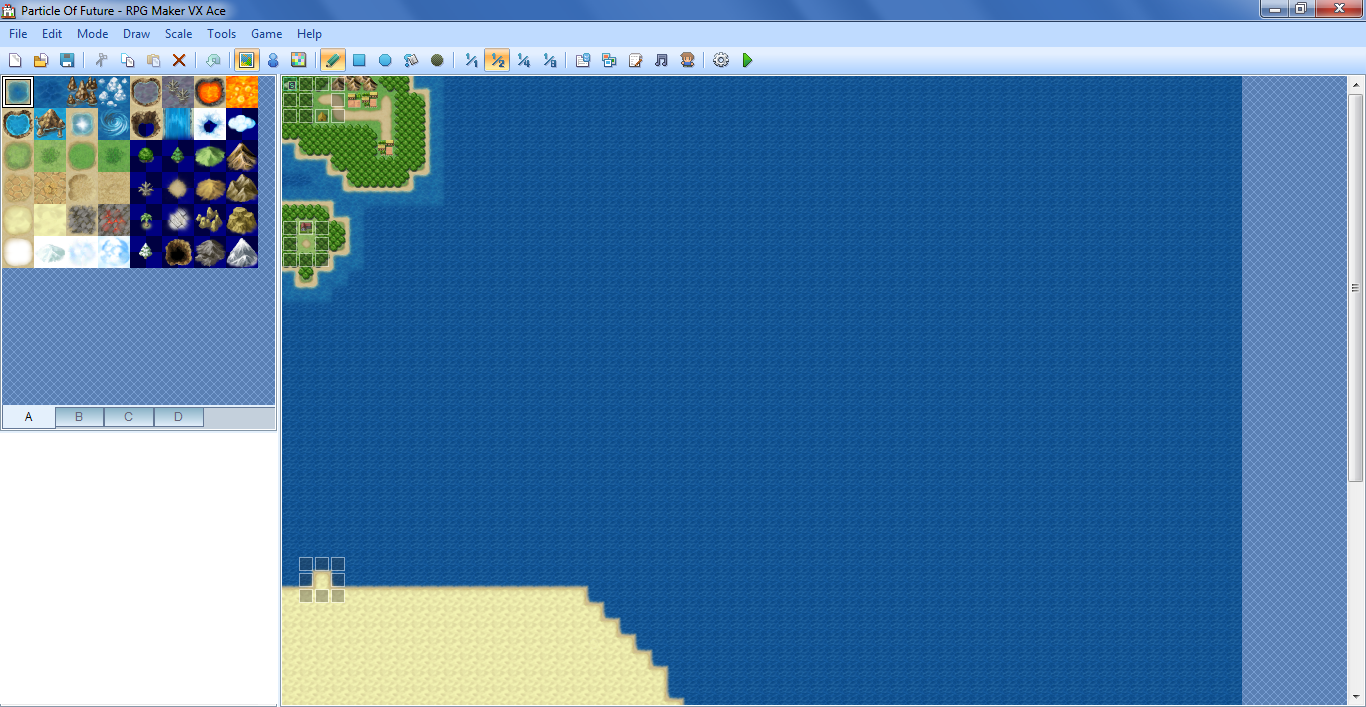Pick the deep ocean water tile
The image size is (1366, 707).
pos(50,92)
